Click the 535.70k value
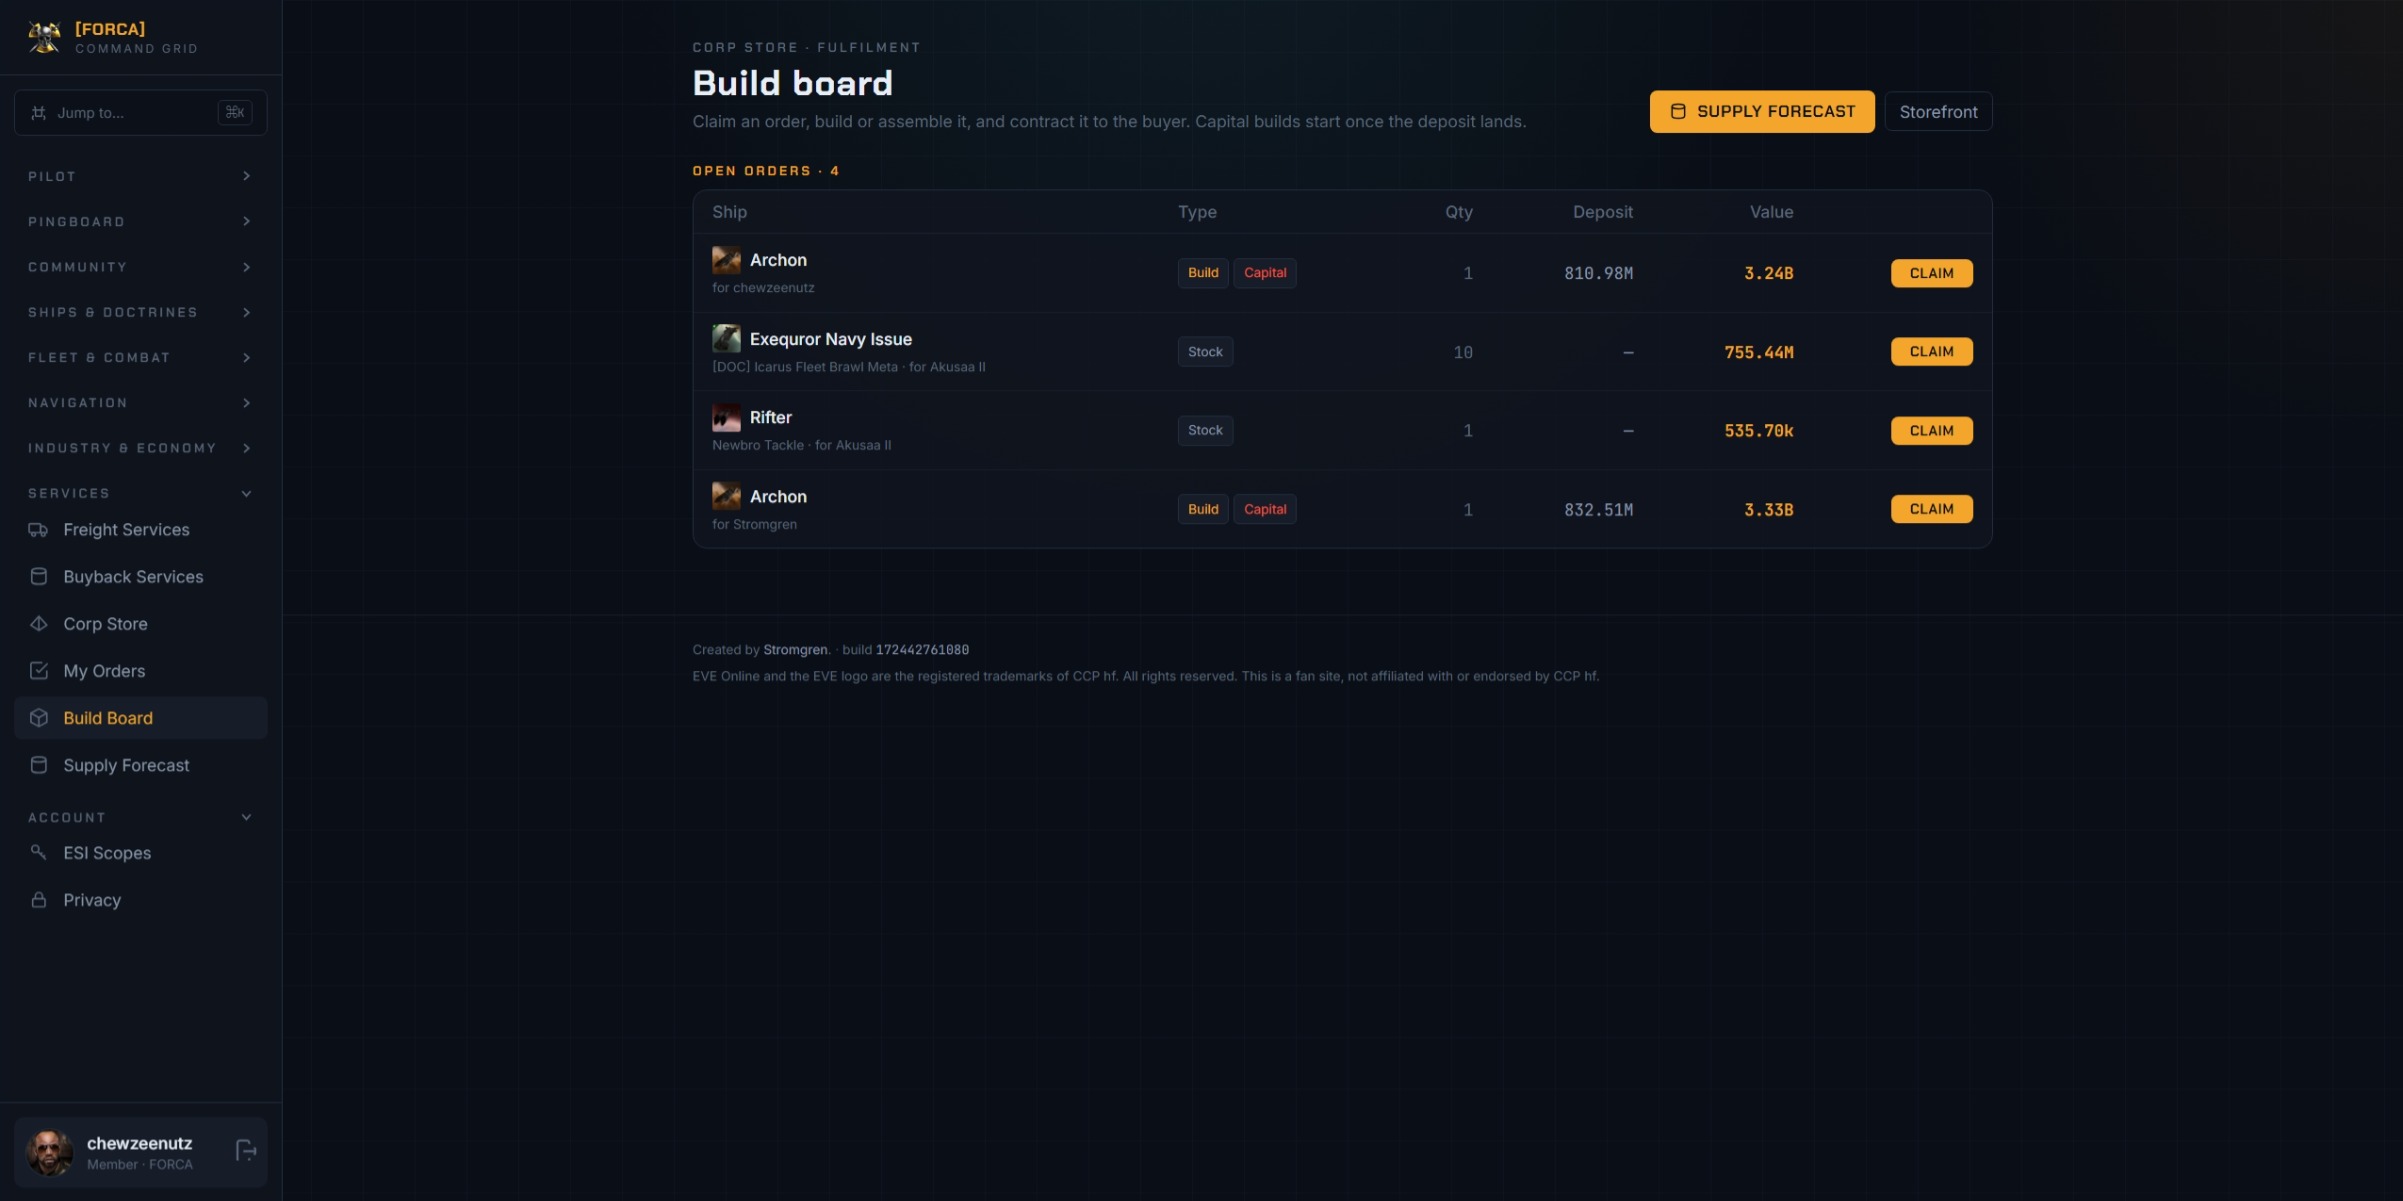 pos(1759,431)
